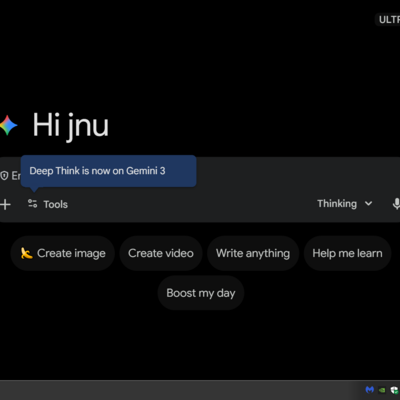The width and height of the screenshot is (400, 400).
Task: Select the Help me learn chip
Action: [x=347, y=253]
